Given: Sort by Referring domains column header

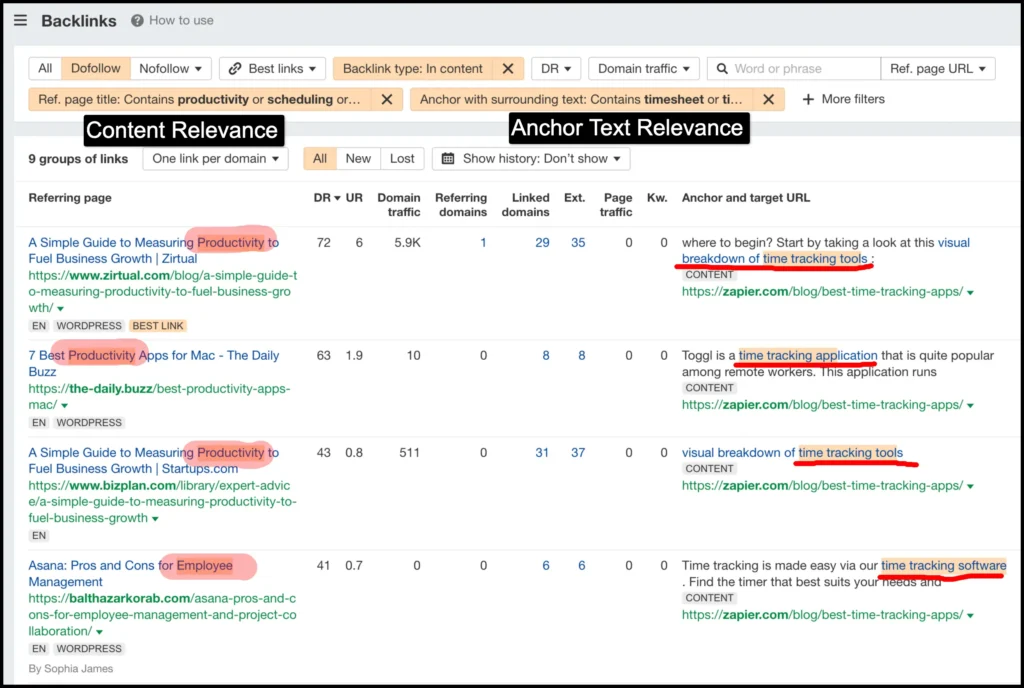Looking at the screenshot, I should [x=461, y=204].
